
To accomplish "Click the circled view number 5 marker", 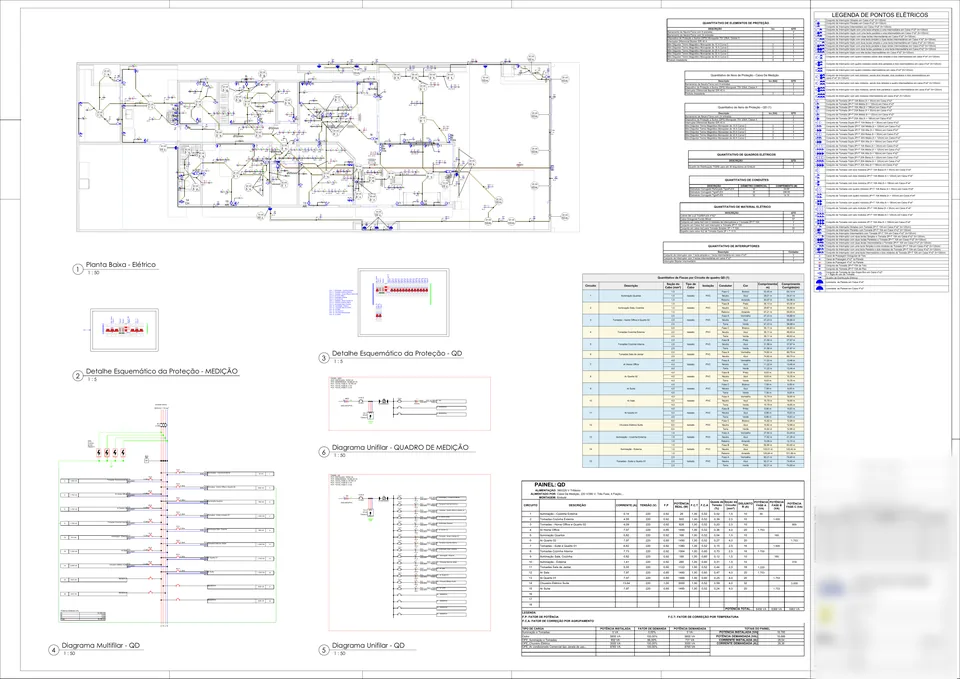I will (x=324, y=650).
